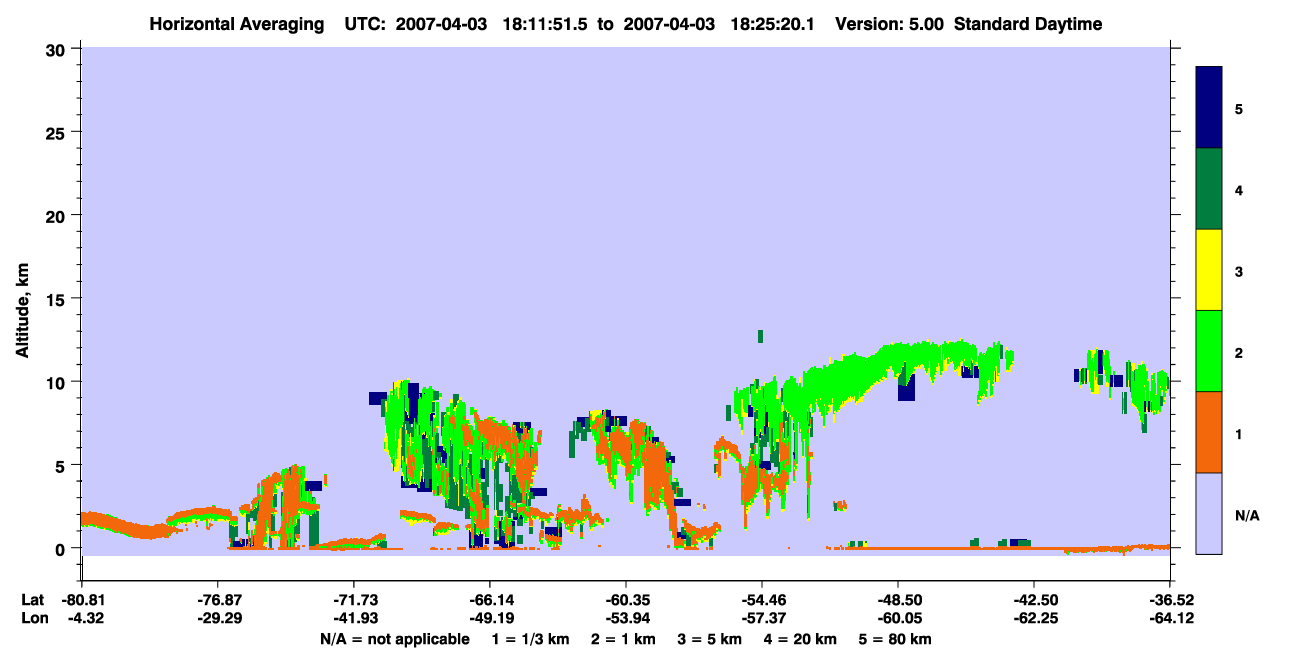This screenshot has height=667, width=1300.
Task: Click the lavender N/A color bar segment
Action: 1209,513
